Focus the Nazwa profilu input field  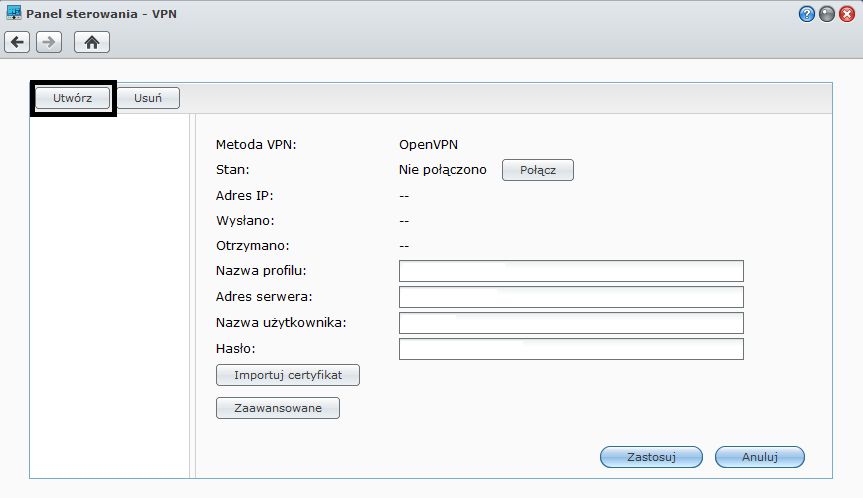pos(571,271)
